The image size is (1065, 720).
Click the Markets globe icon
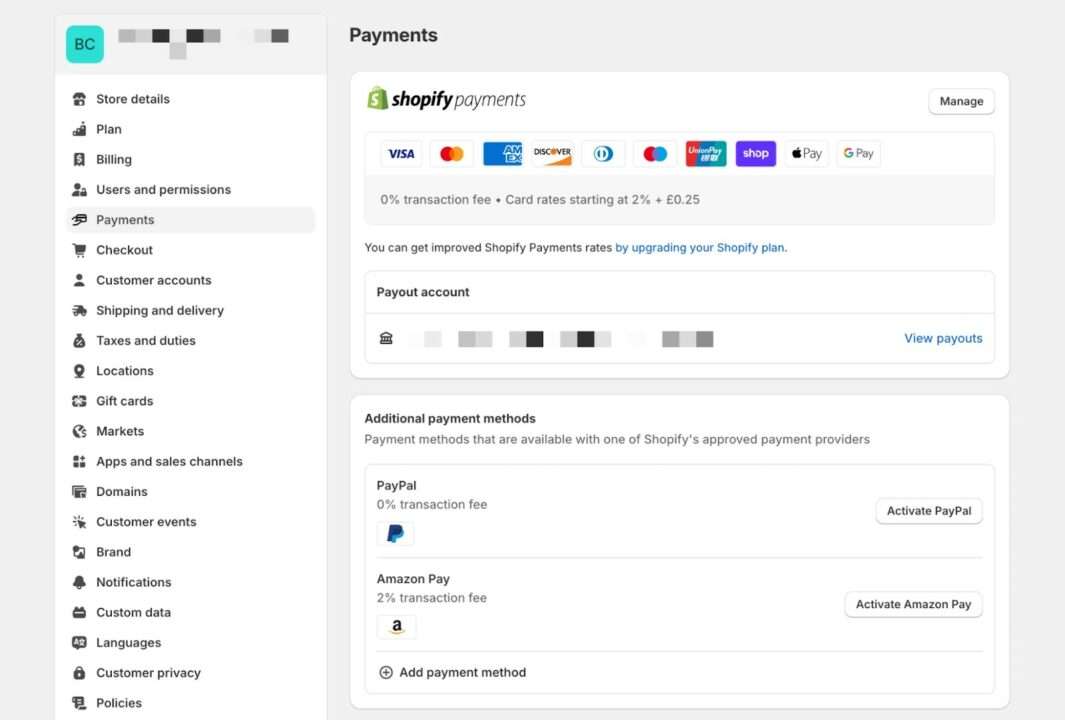pyautogui.click(x=79, y=431)
